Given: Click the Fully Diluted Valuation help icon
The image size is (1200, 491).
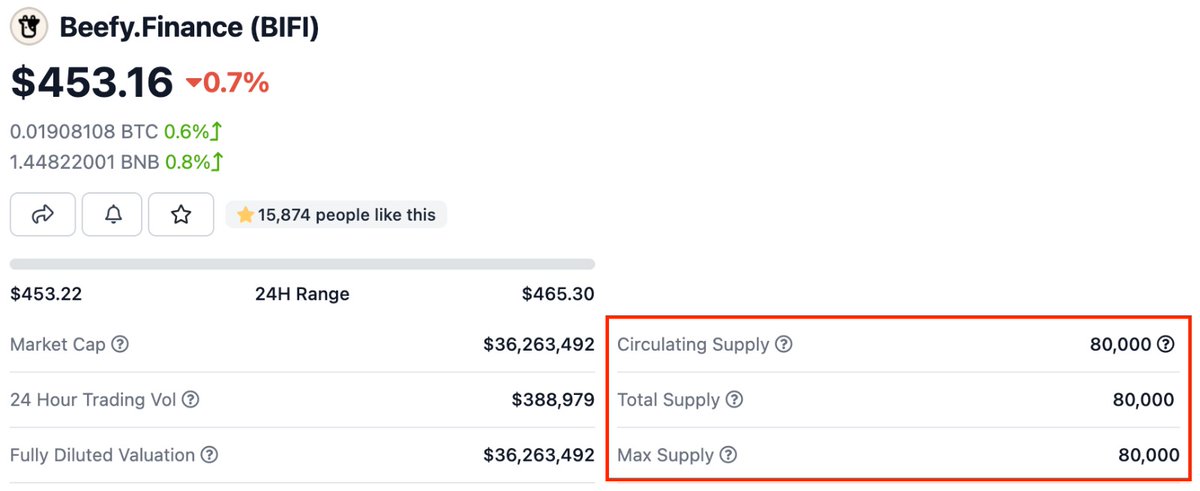Looking at the screenshot, I should [x=209, y=455].
